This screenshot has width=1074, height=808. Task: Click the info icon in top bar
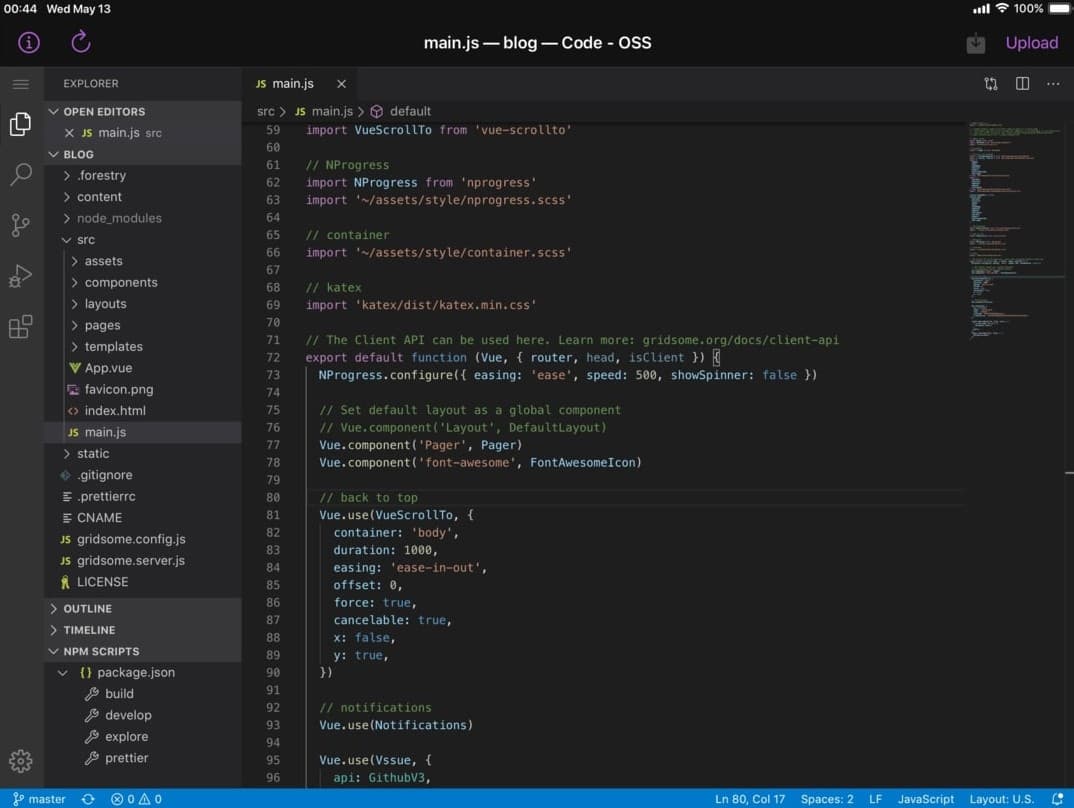point(29,42)
